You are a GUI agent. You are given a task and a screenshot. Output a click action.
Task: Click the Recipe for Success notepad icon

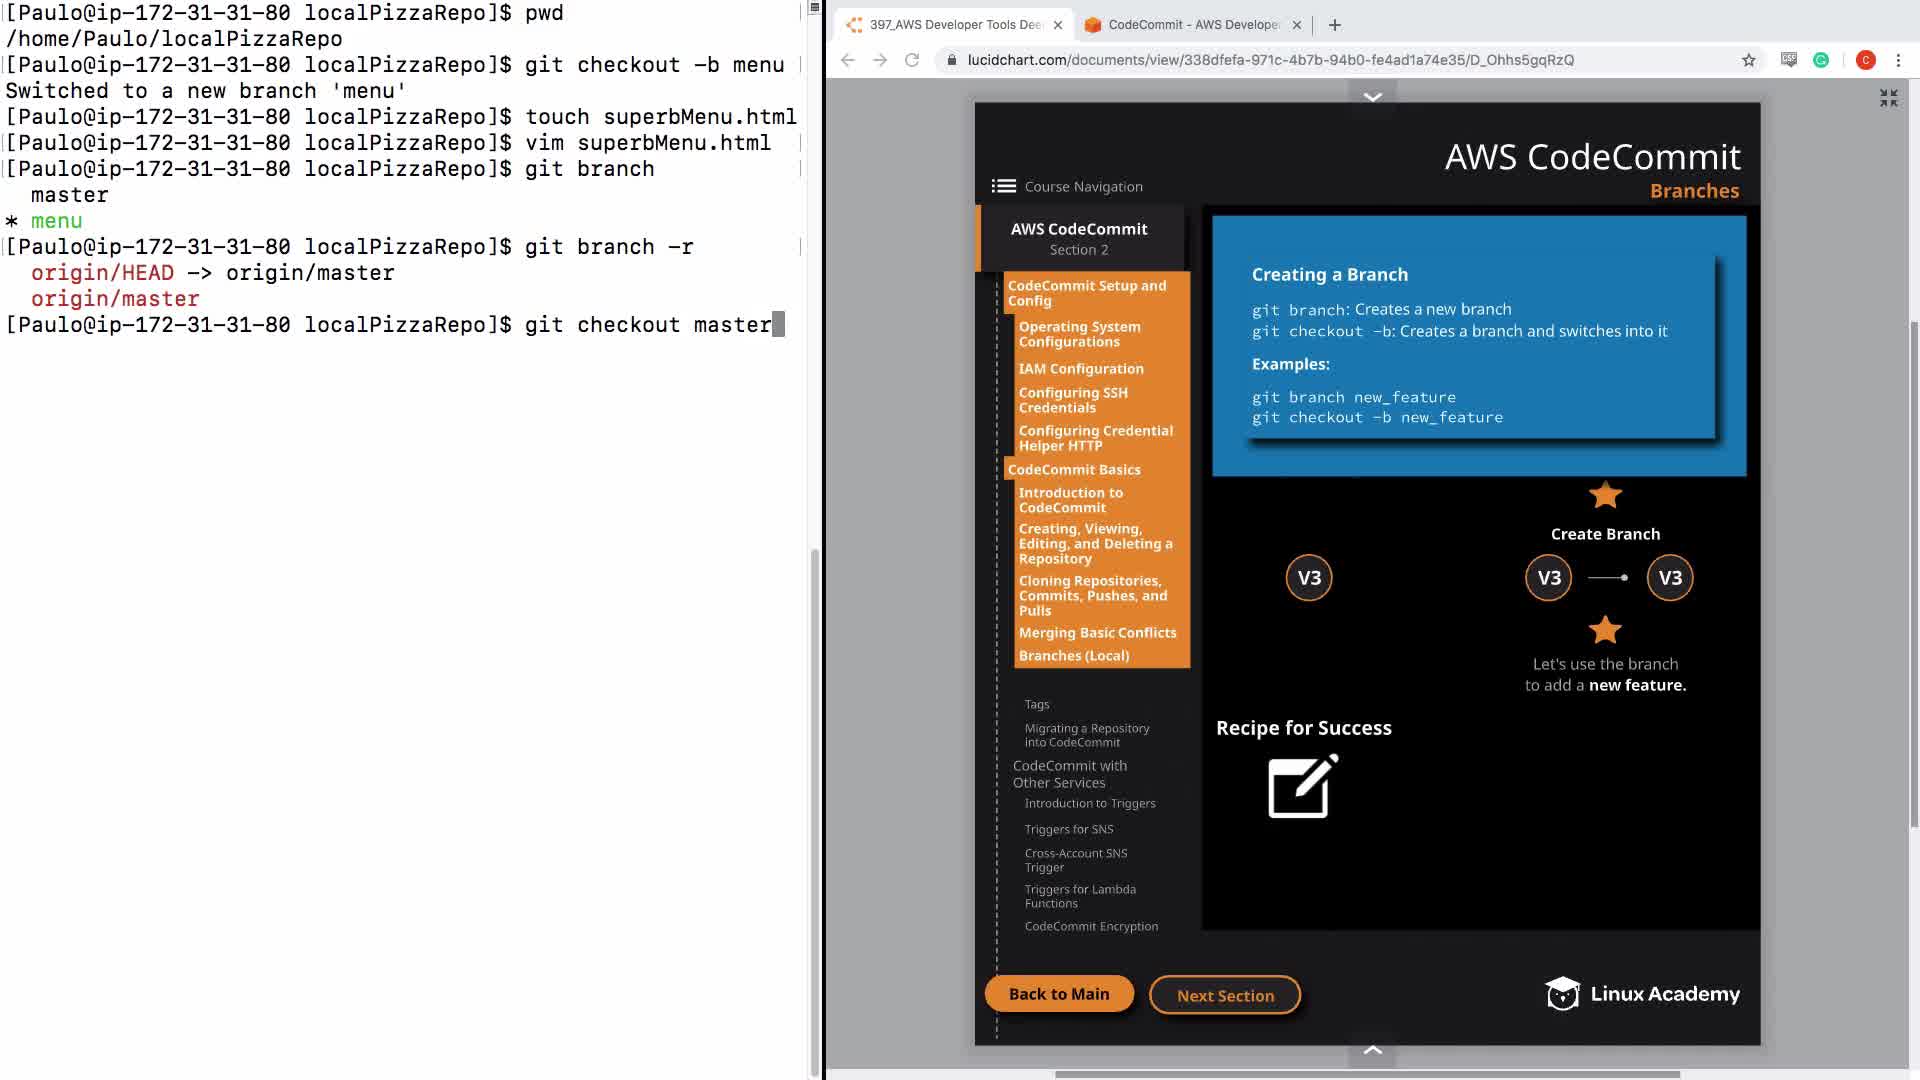[x=1302, y=787]
